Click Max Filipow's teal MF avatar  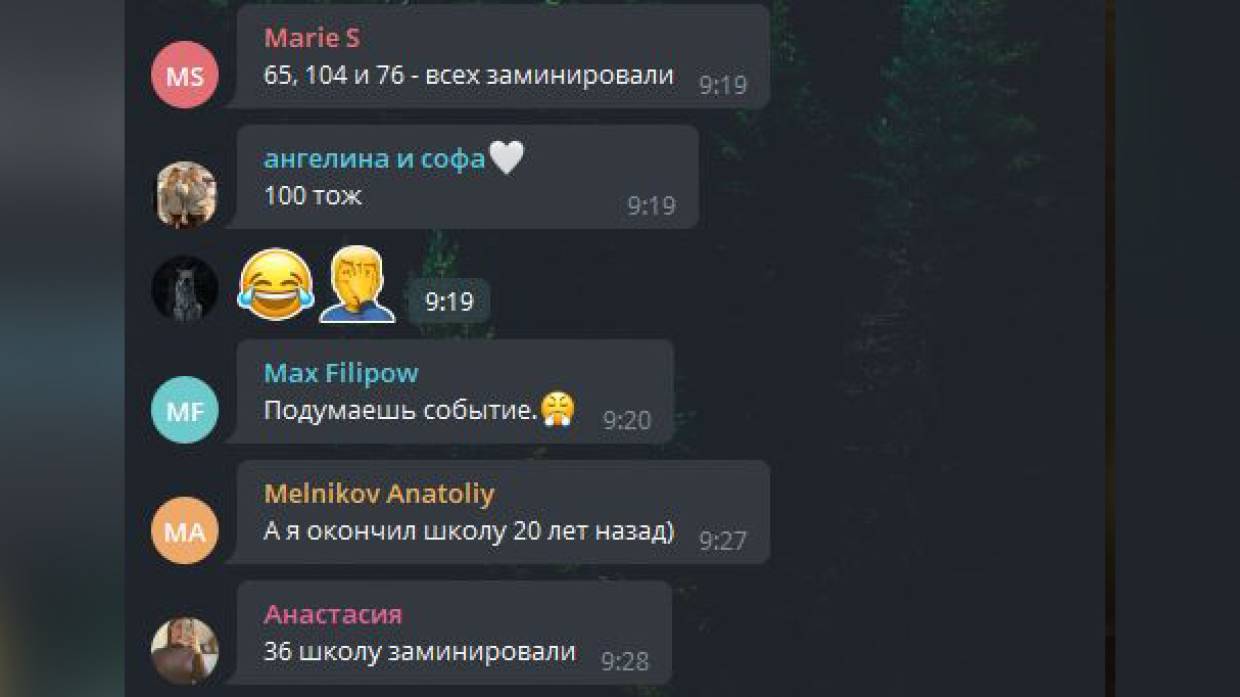pyautogui.click(x=184, y=410)
